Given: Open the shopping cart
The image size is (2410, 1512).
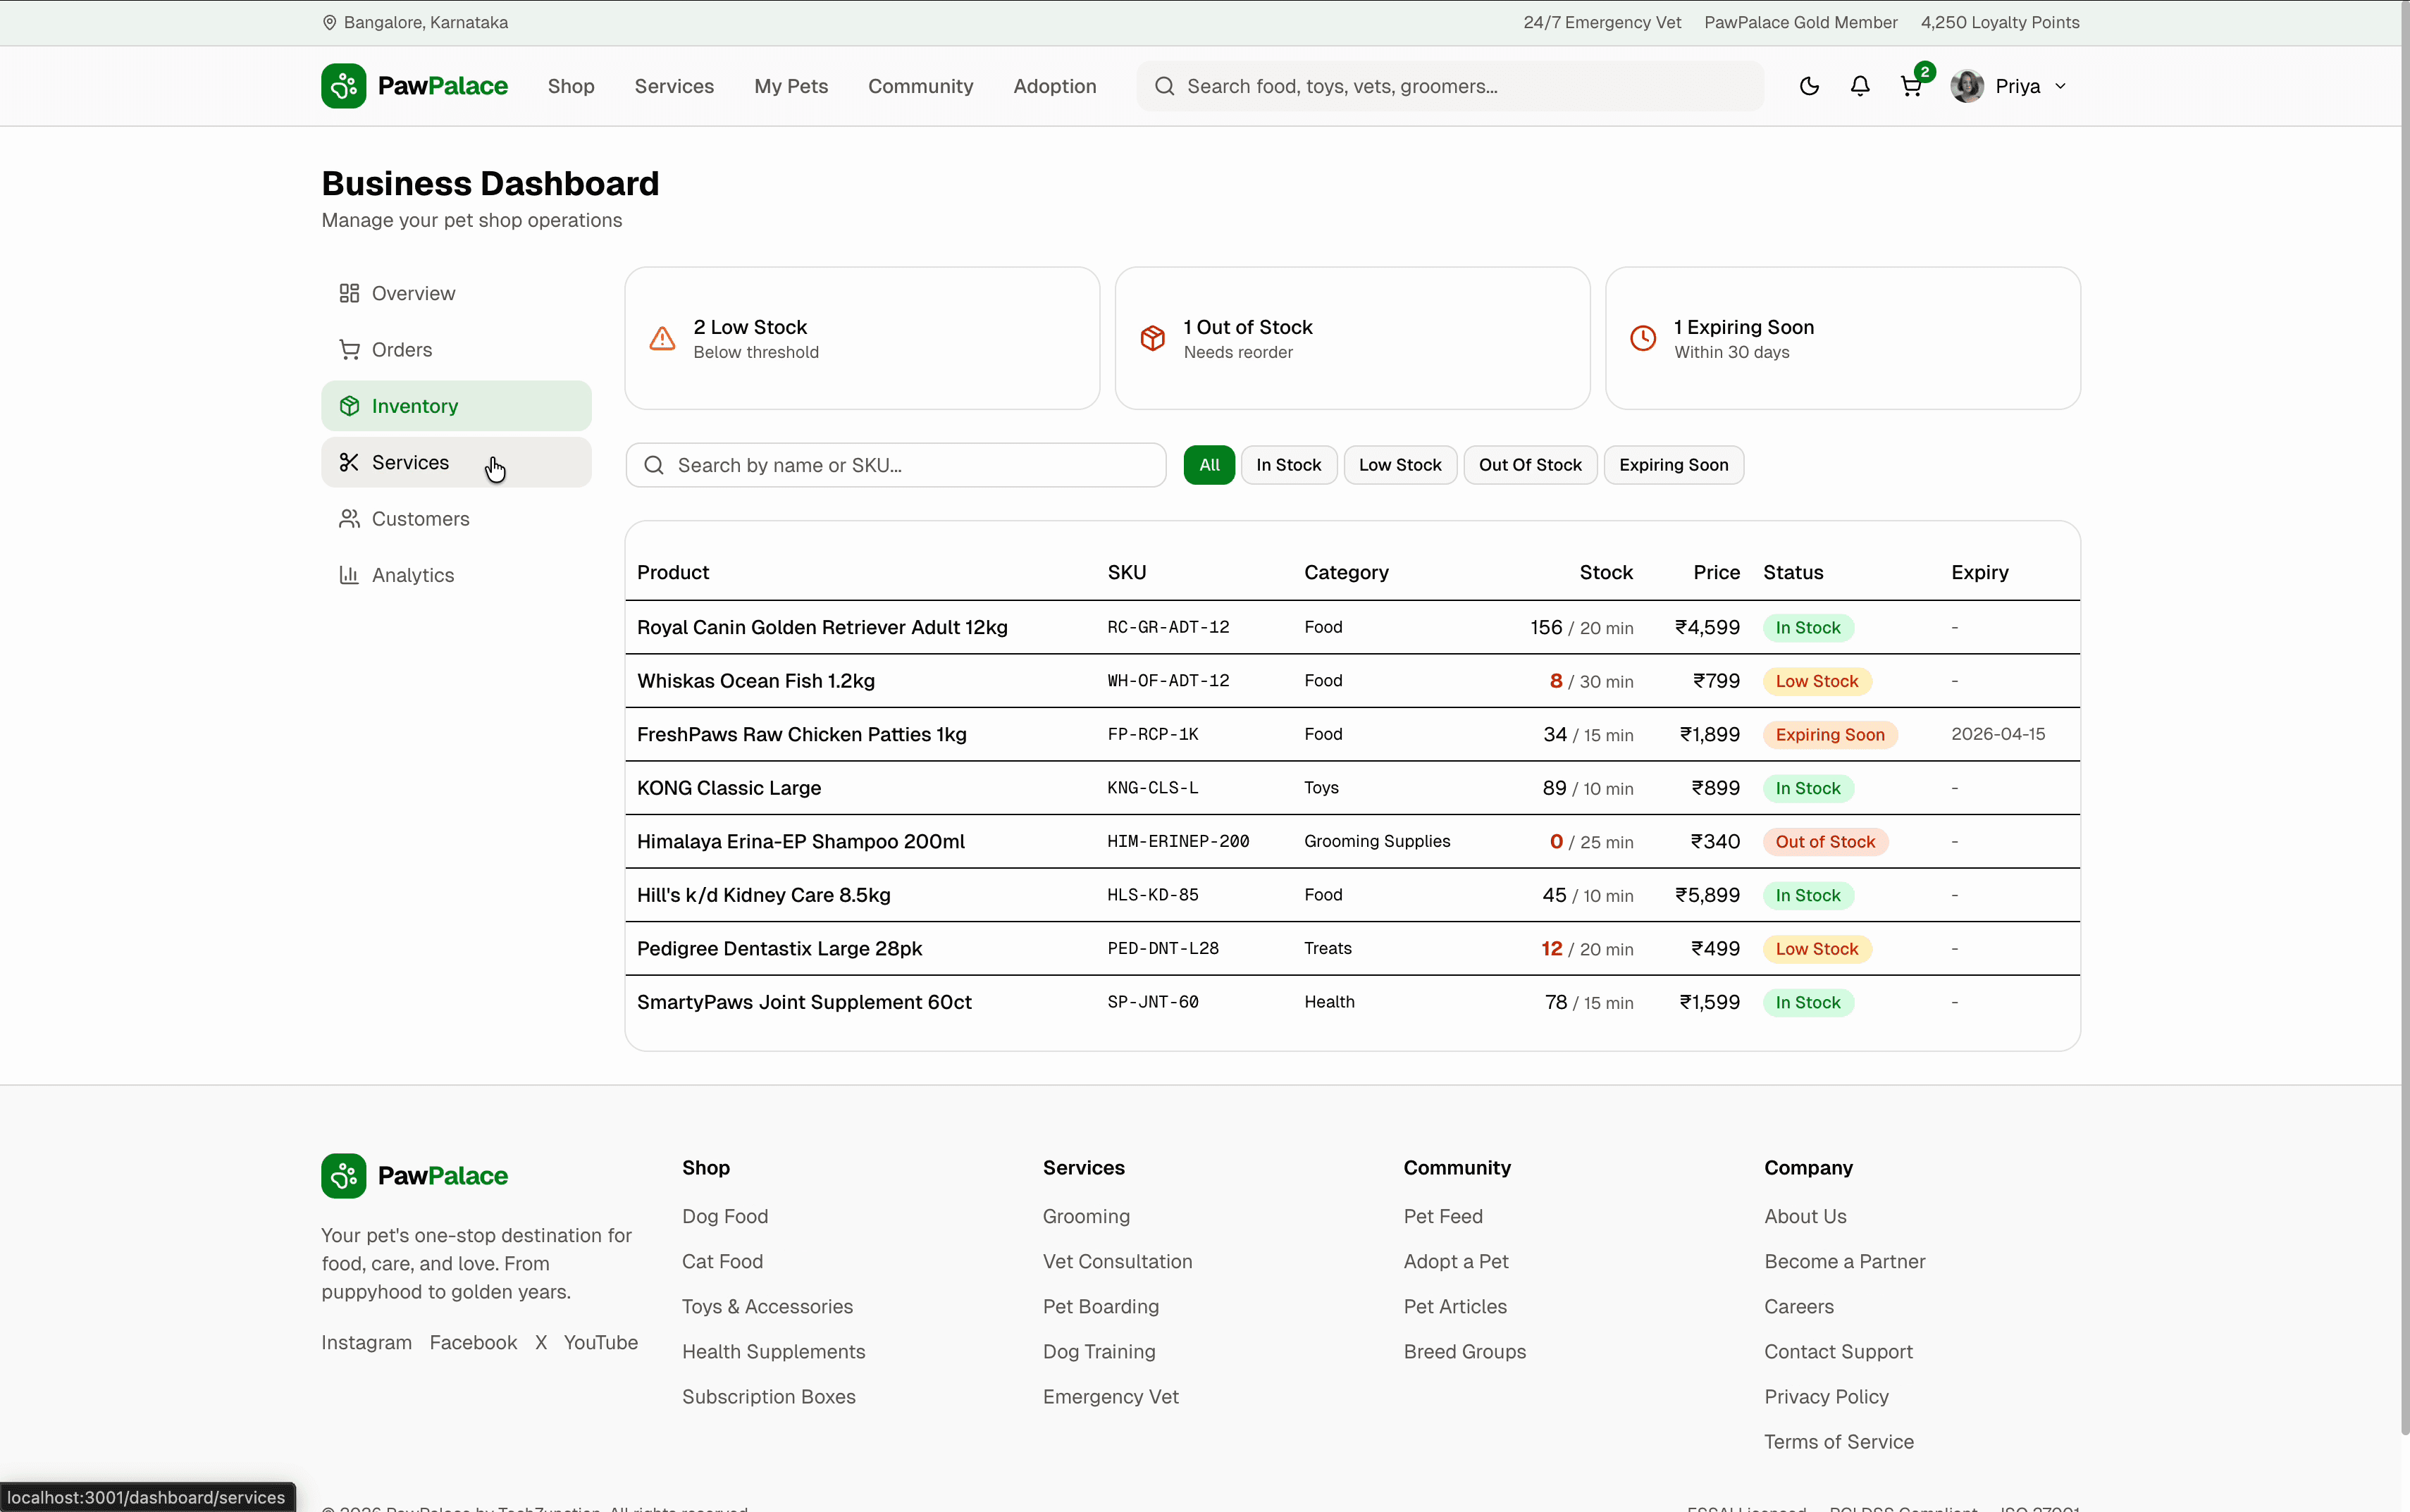Looking at the screenshot, I should coord(1912,86).
